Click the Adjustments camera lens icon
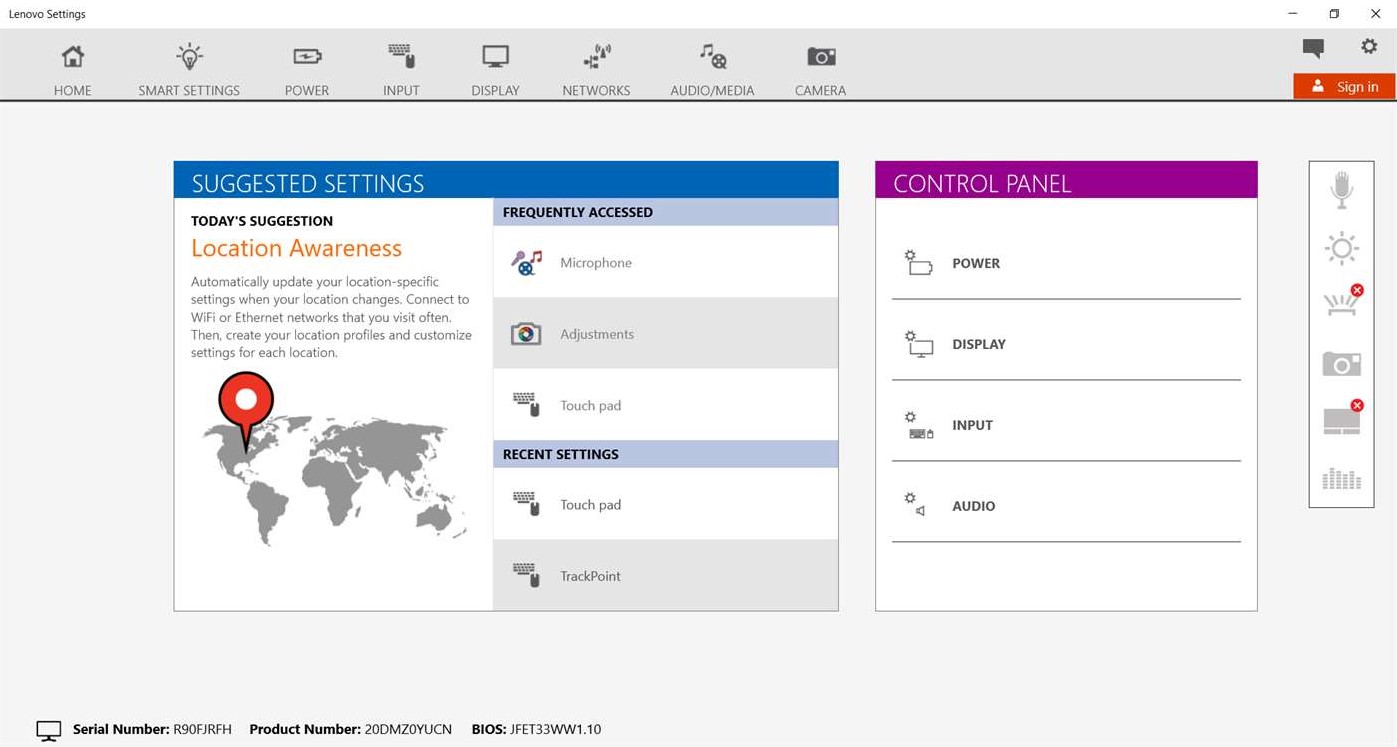 (x=526, y=334)
